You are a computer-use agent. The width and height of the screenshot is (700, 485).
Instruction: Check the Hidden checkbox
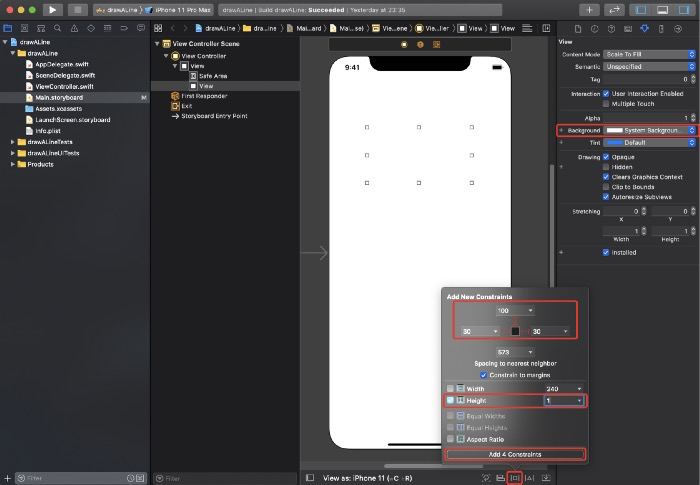click(606, 167)
